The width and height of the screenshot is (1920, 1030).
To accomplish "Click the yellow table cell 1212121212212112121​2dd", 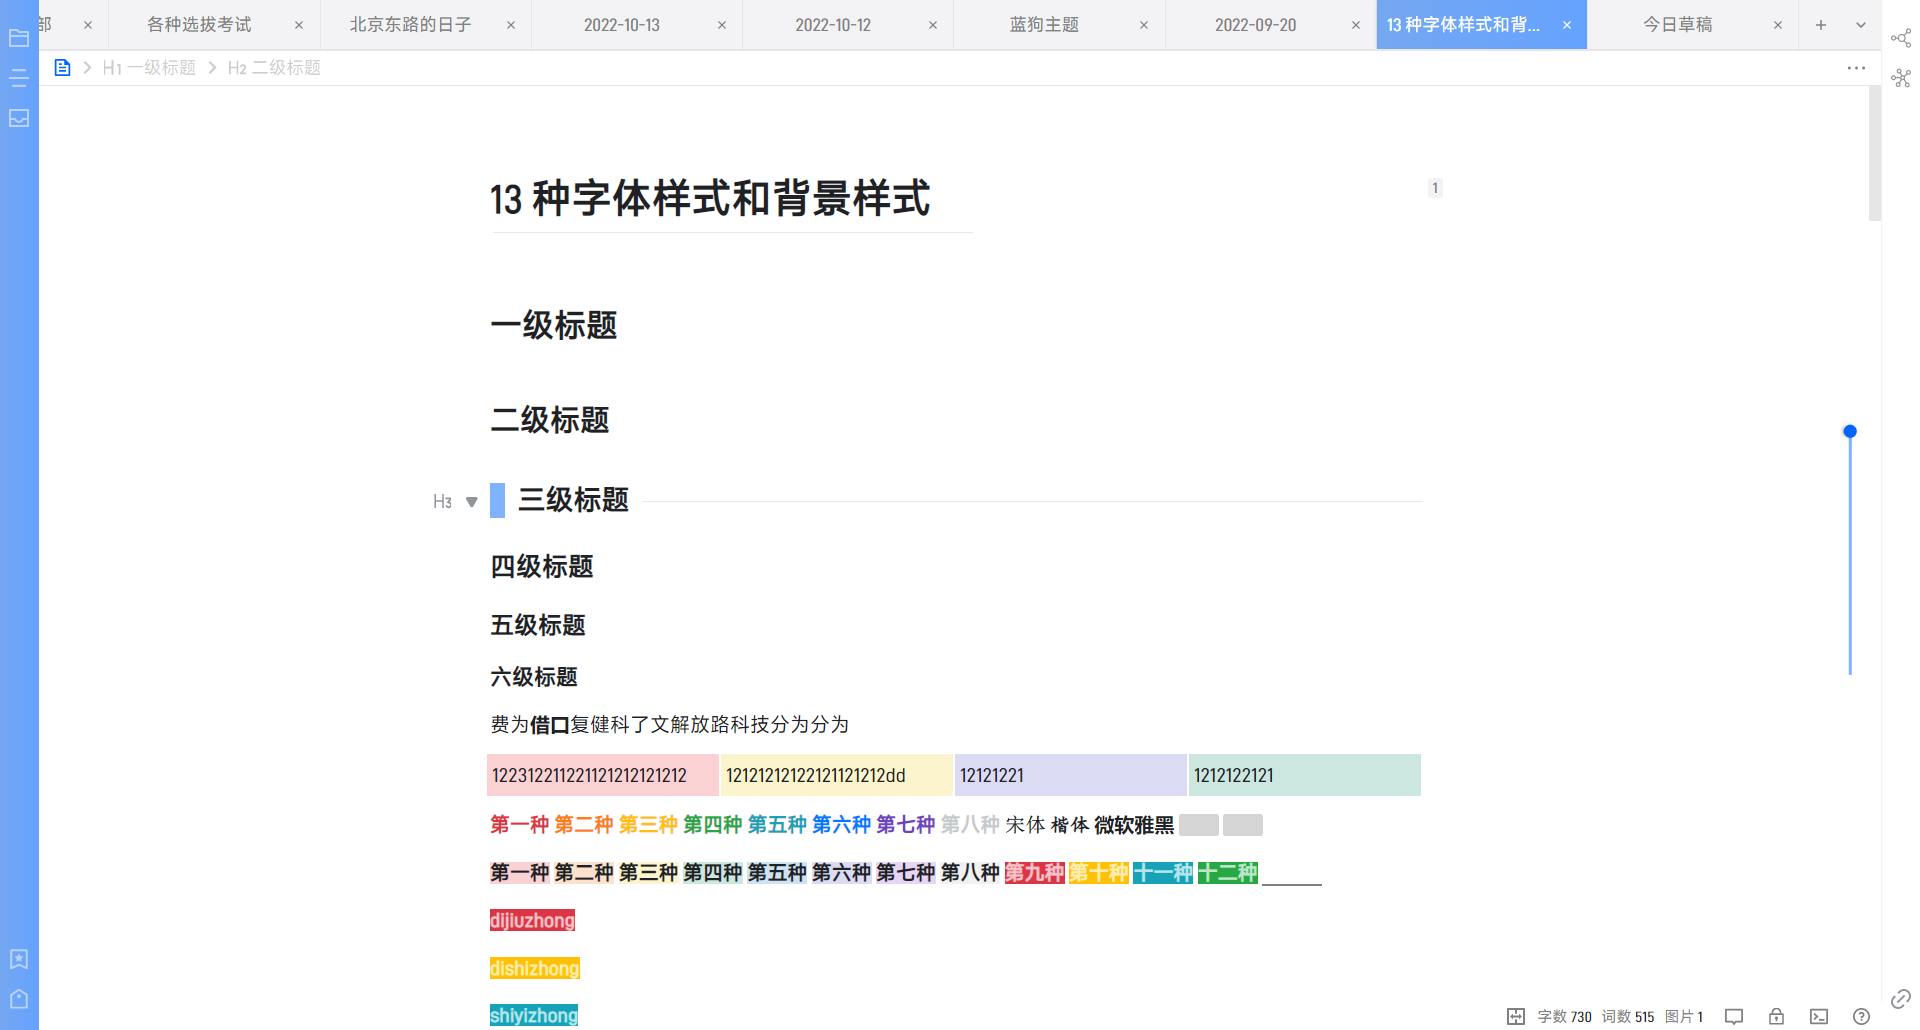I will (837, 775).
